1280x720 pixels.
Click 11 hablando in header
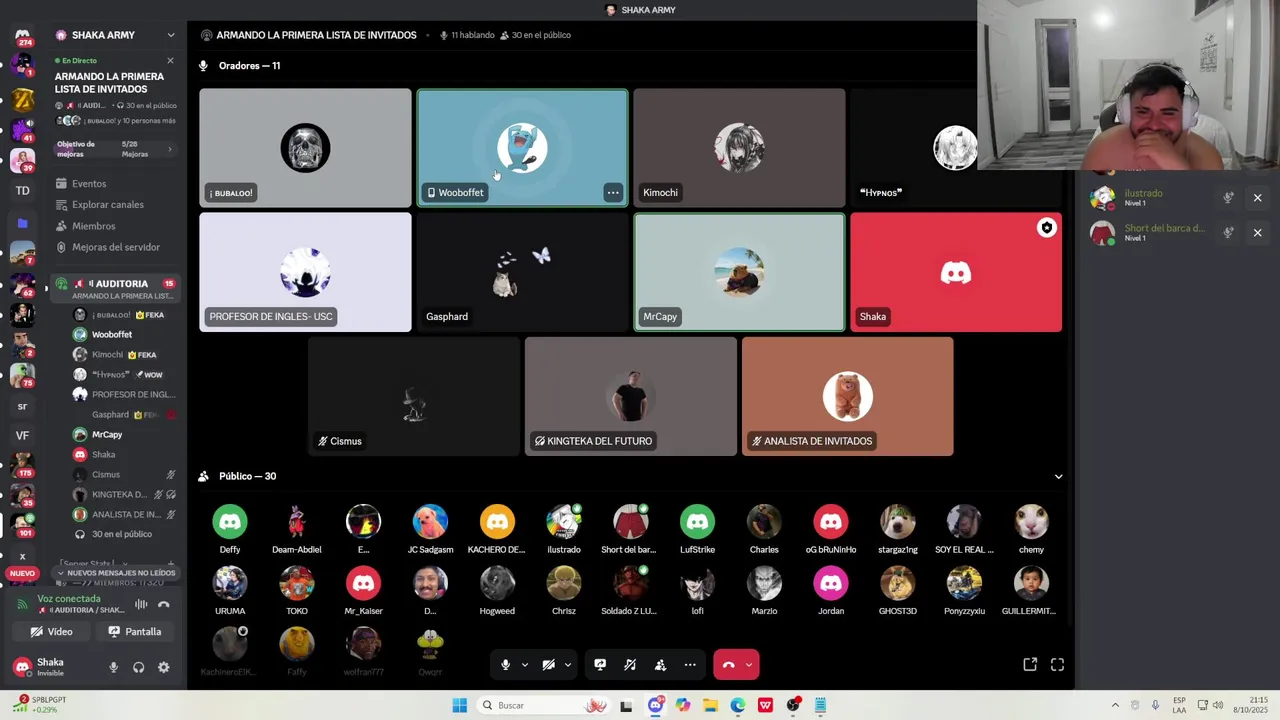coord(467,35)
